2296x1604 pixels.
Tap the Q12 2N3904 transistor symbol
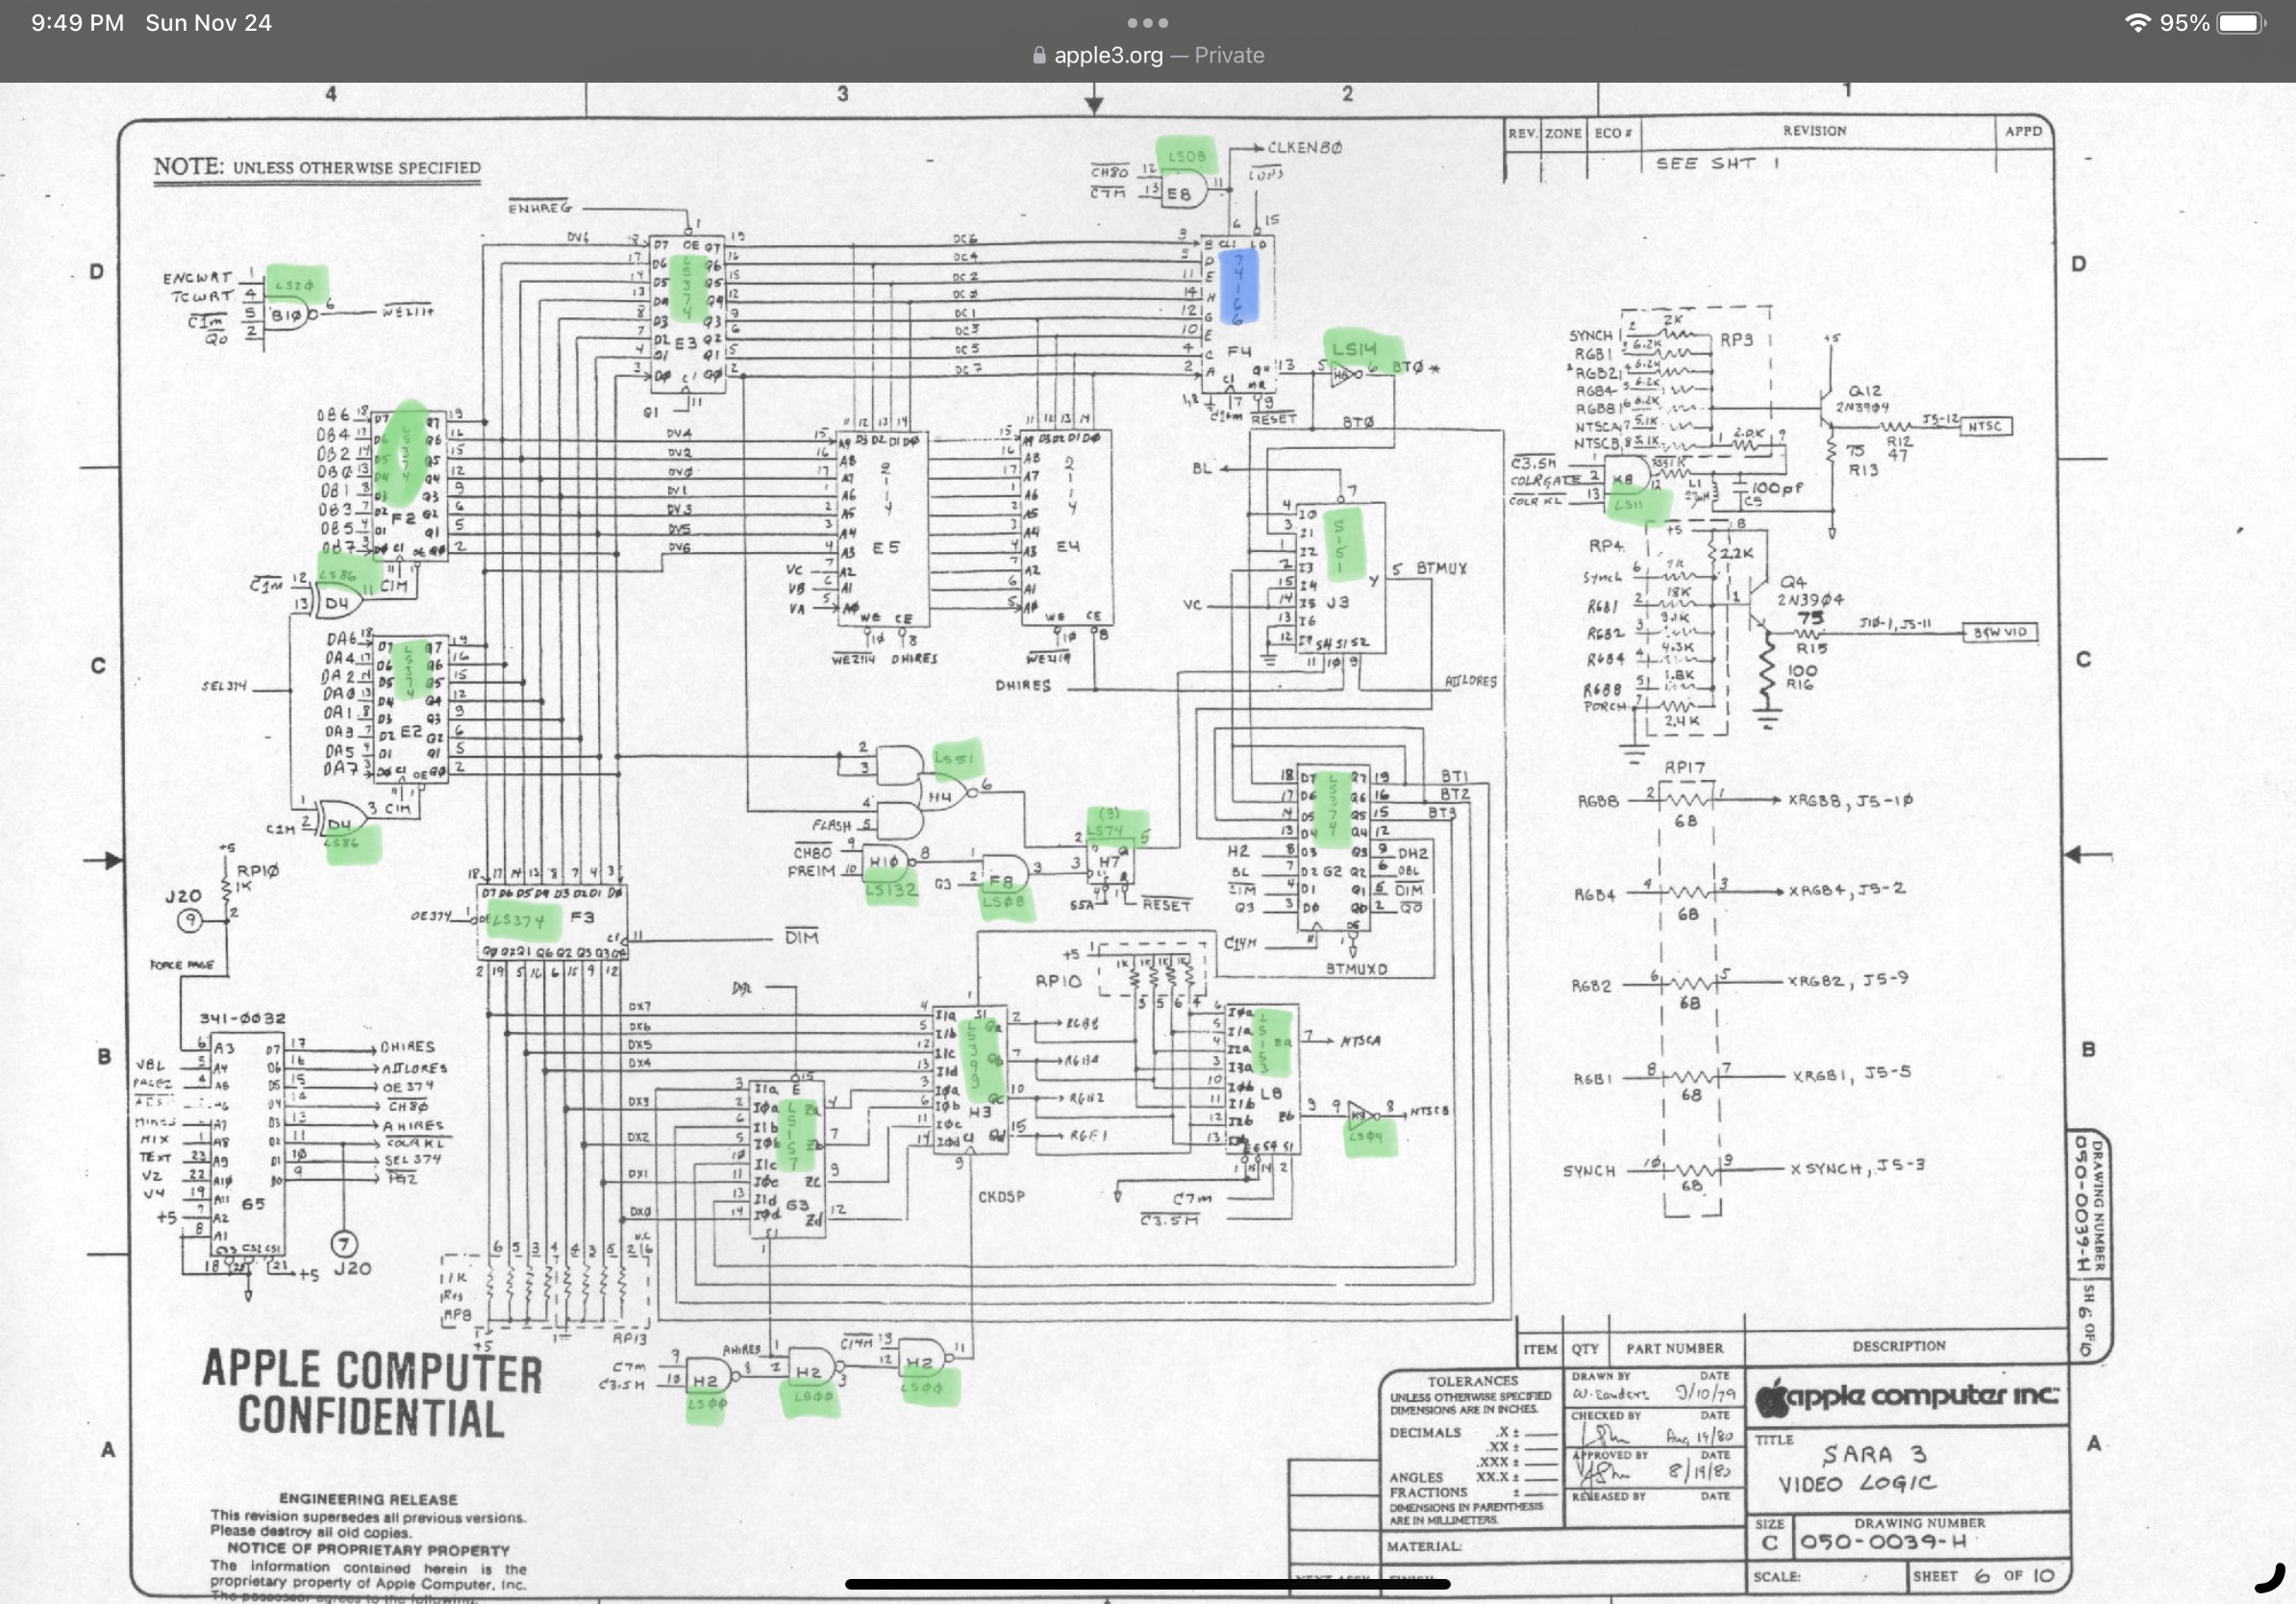(x=1826, y=409)
